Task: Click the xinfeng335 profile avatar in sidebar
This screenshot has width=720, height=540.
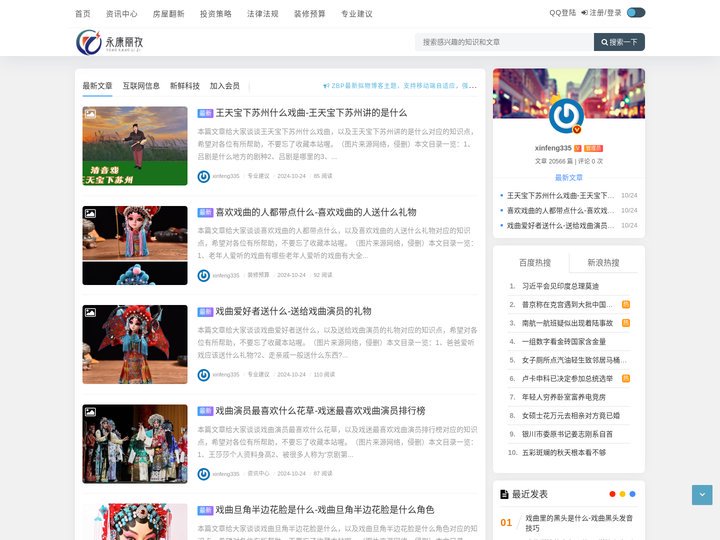Action: click(567, 116)
